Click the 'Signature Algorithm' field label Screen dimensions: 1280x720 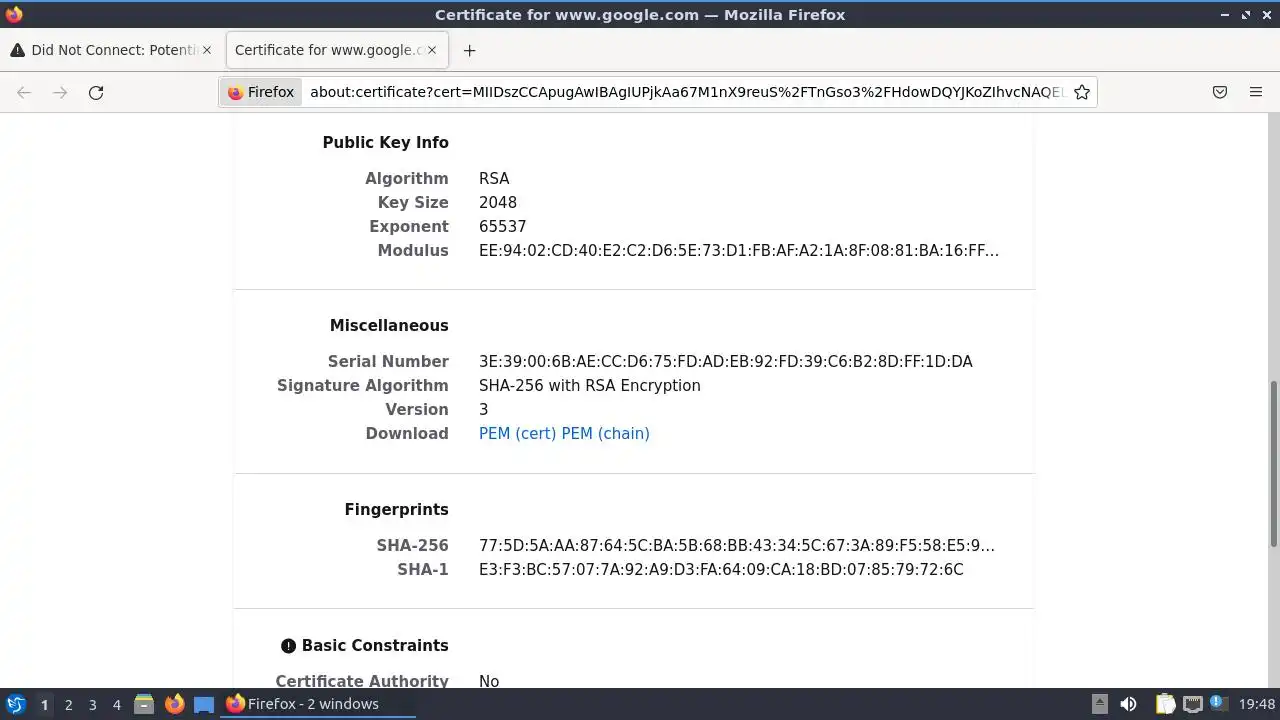click(x=363, y=386)
